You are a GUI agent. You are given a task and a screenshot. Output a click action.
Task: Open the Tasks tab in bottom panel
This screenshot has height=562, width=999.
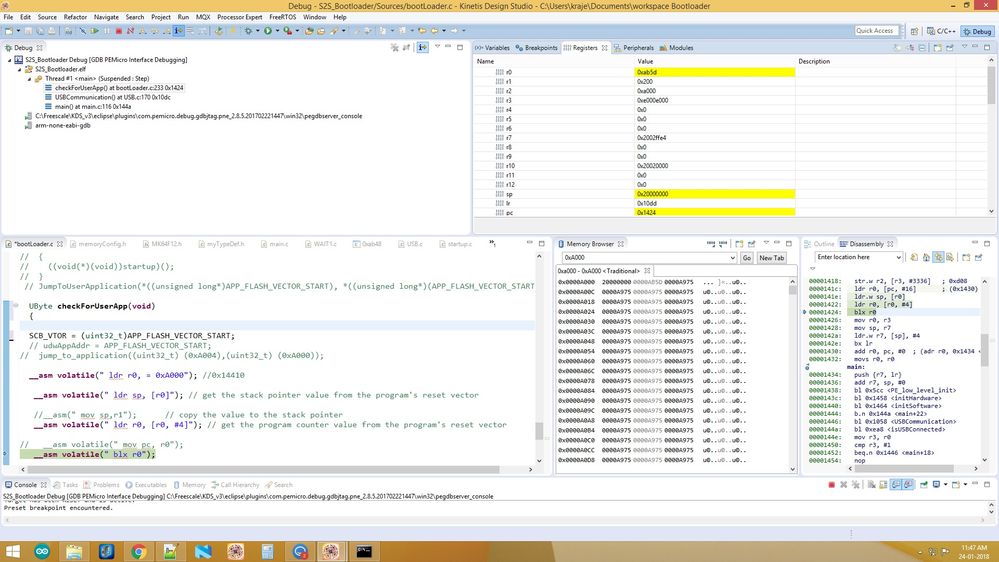coord(66,485)
